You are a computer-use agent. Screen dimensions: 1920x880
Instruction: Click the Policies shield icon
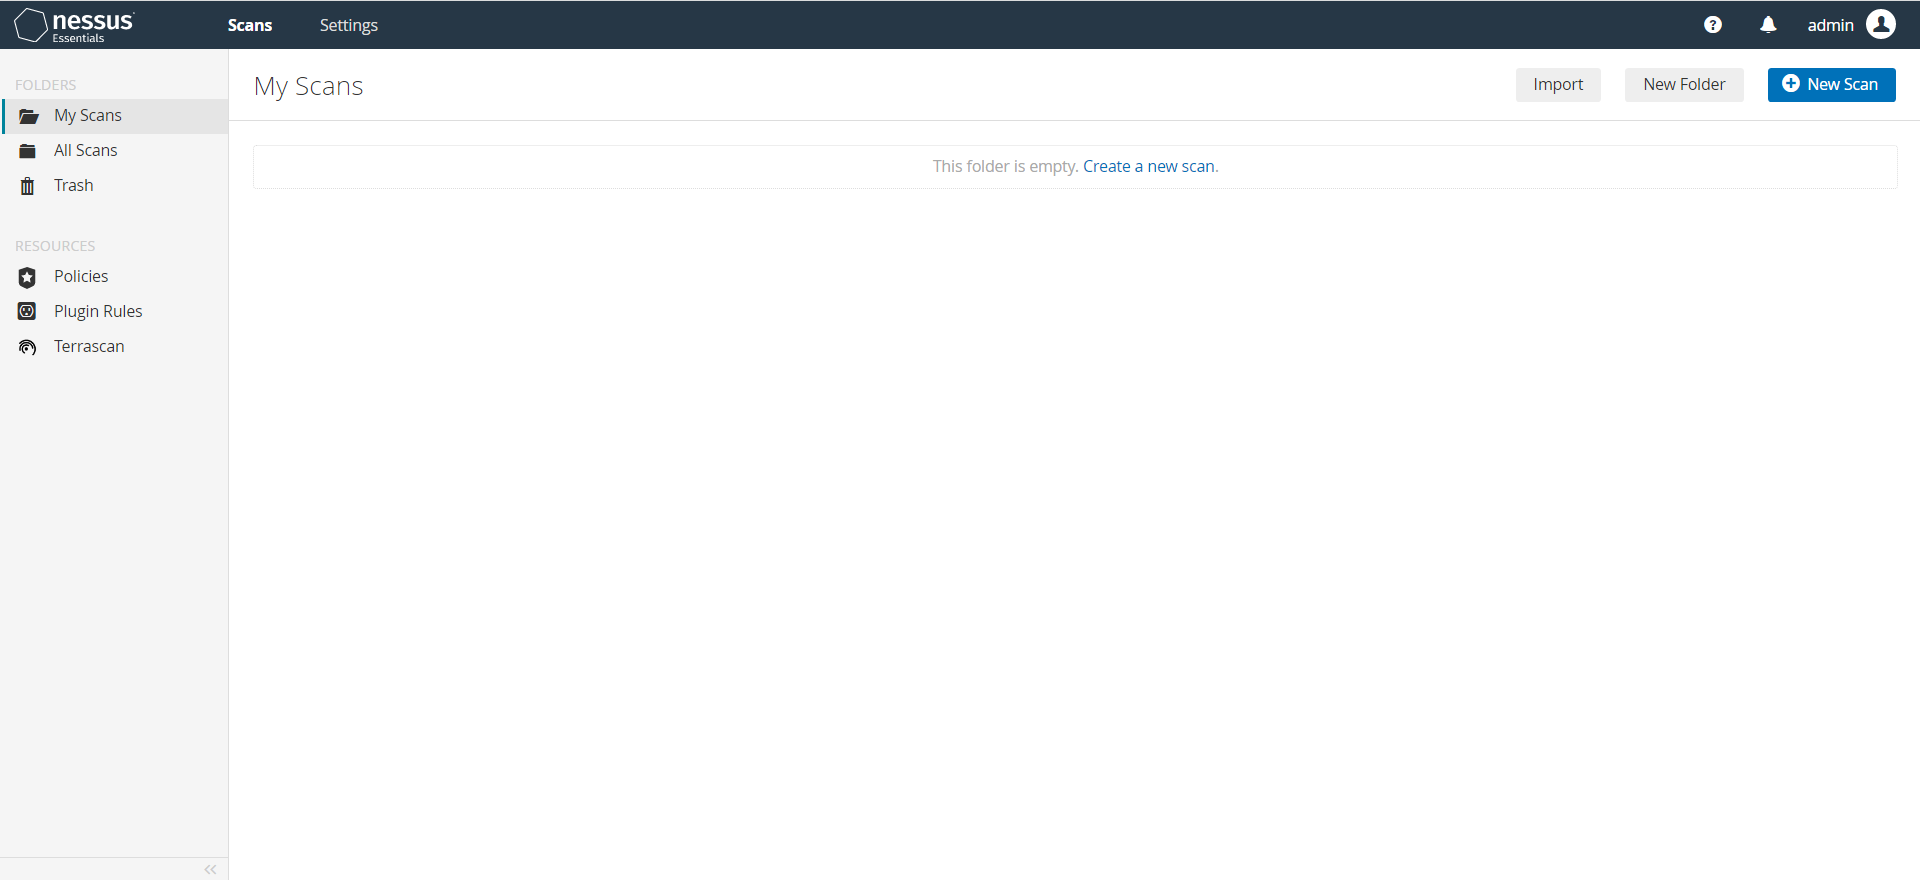pyautogui.click(x=28, y=277)
